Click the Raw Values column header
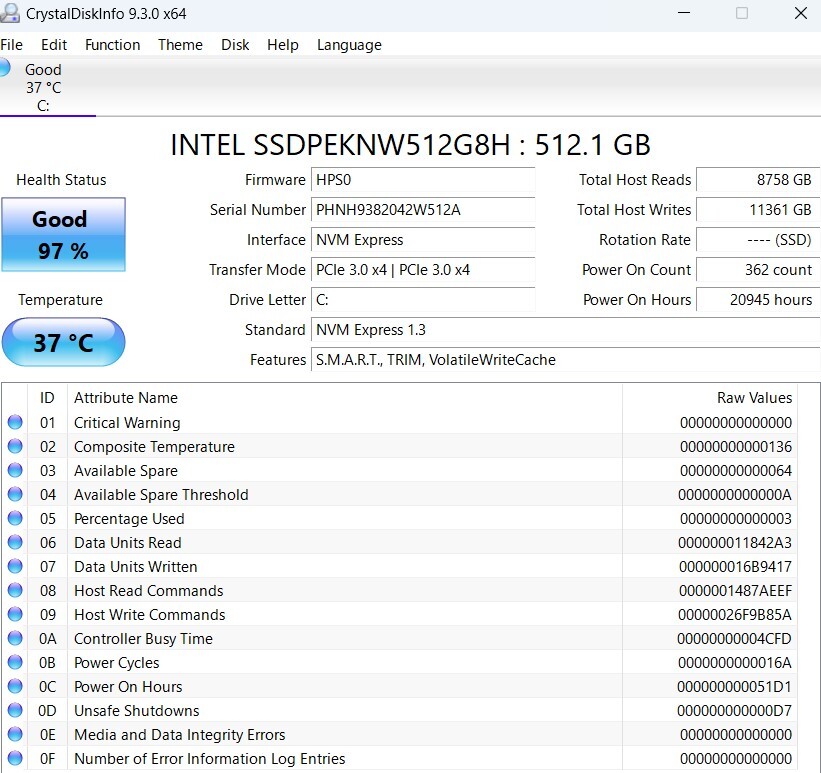The height and width of the screenshot is (773, 821). (754, 398)
